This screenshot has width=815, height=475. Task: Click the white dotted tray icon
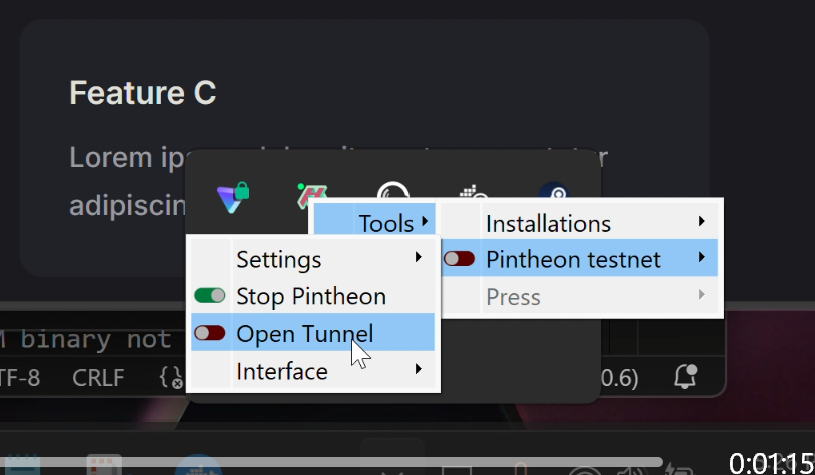[469, 193]
